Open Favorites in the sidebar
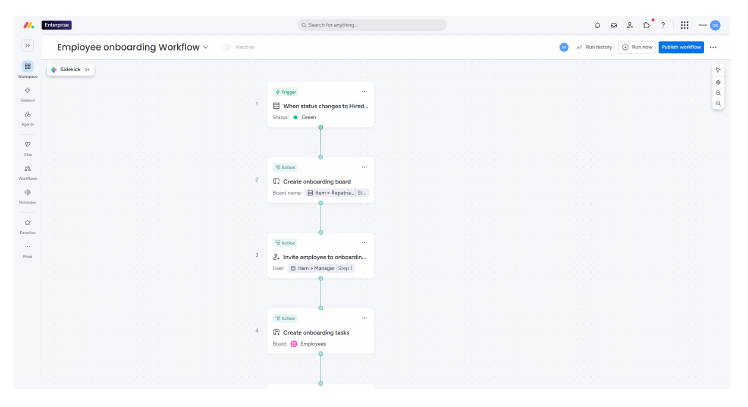The image size is (748, 407). pos(28,226)
